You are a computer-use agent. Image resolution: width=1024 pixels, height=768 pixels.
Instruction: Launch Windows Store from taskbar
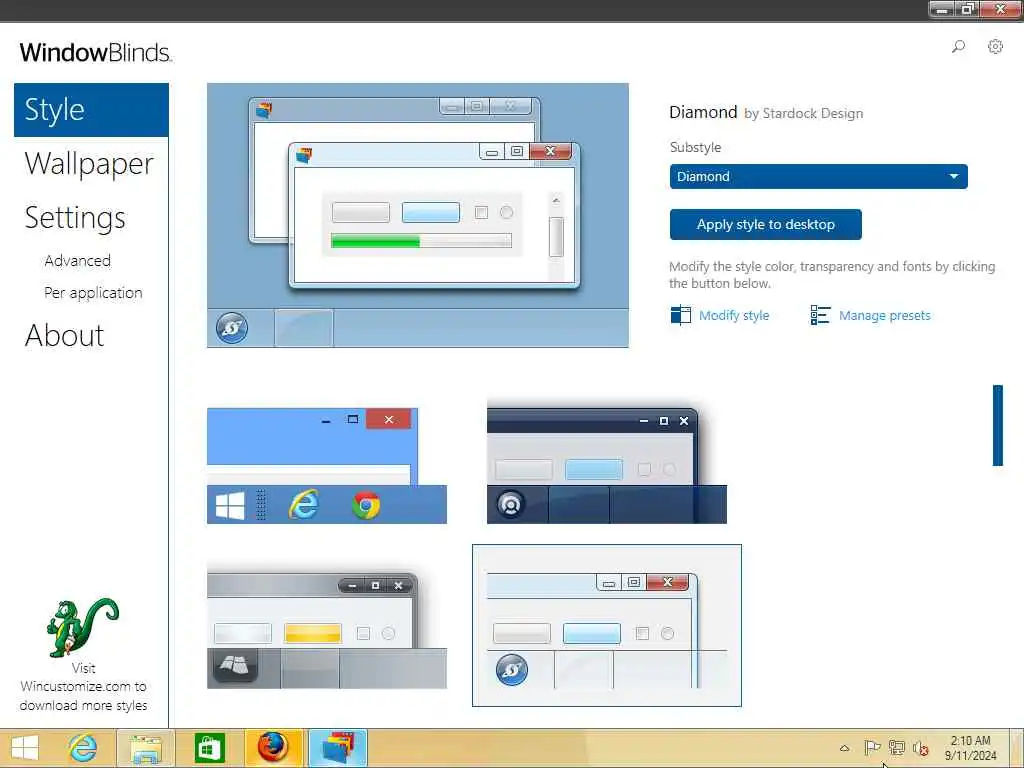coord(209,748)
